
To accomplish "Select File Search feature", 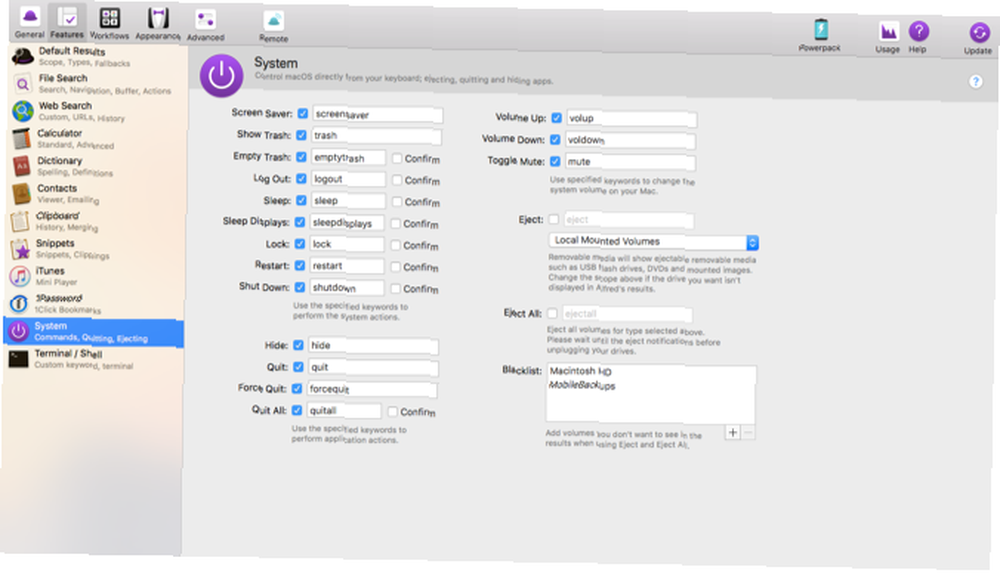I will tap(96, 84).
